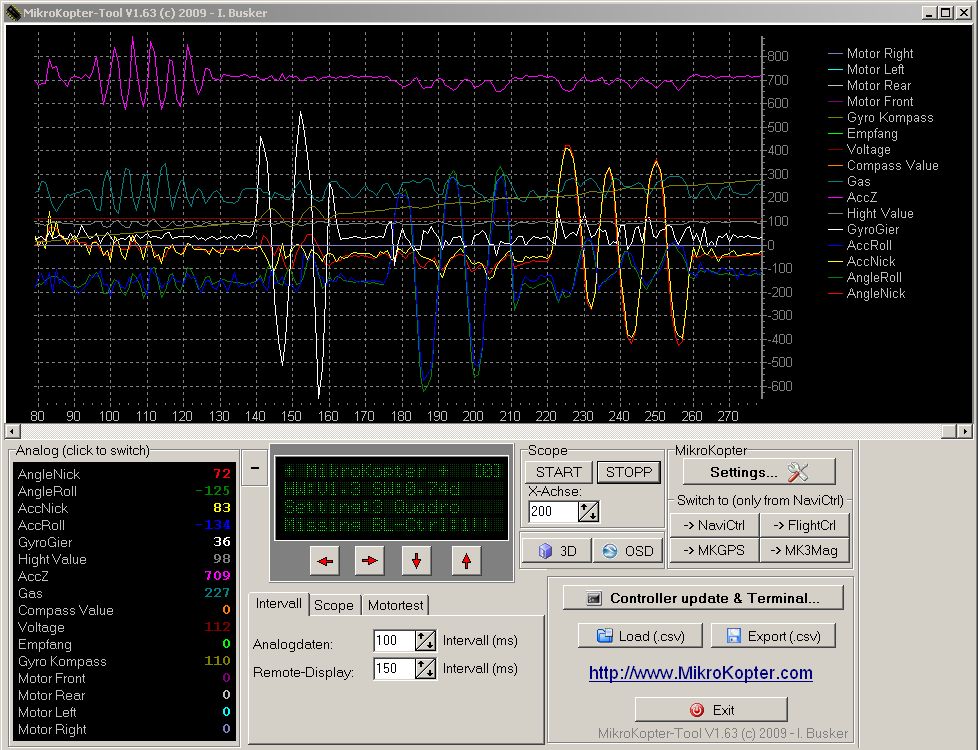This screenshot has width=978, height=750.
Task: Load a .csv file
Action: (640, 636)
